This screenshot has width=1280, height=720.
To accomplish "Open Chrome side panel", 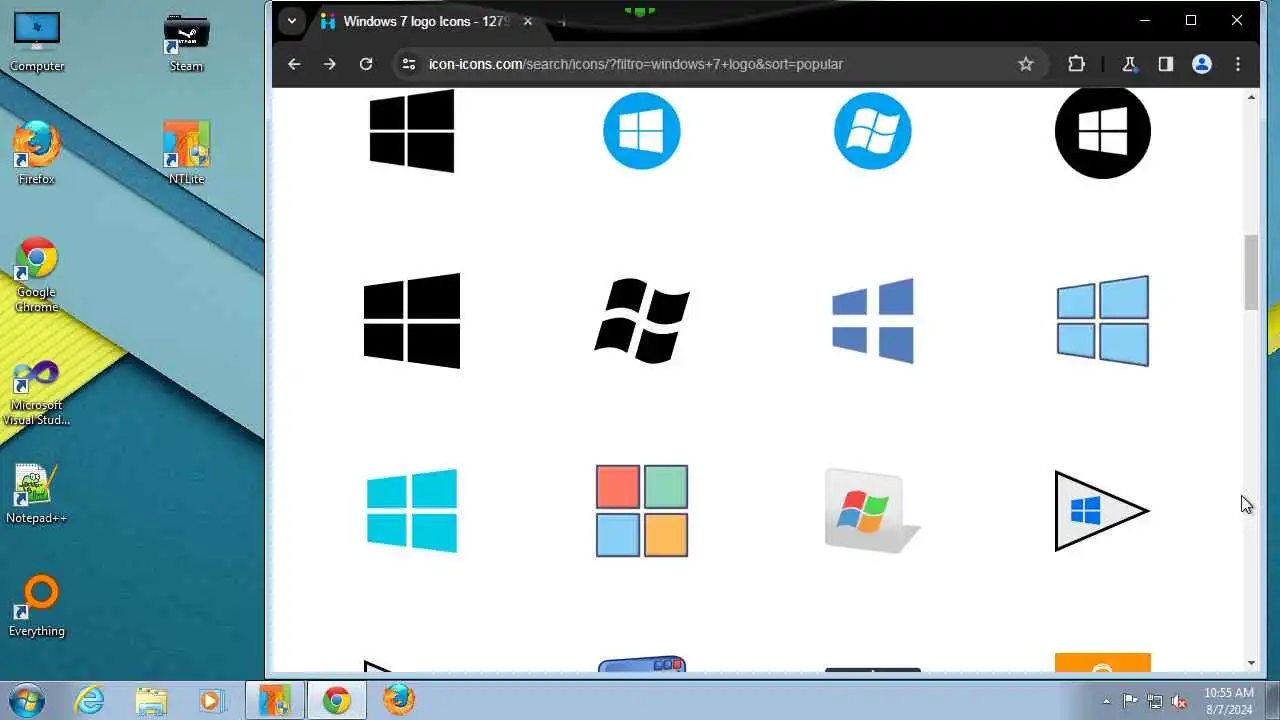I will click(x=1165, y=64).
